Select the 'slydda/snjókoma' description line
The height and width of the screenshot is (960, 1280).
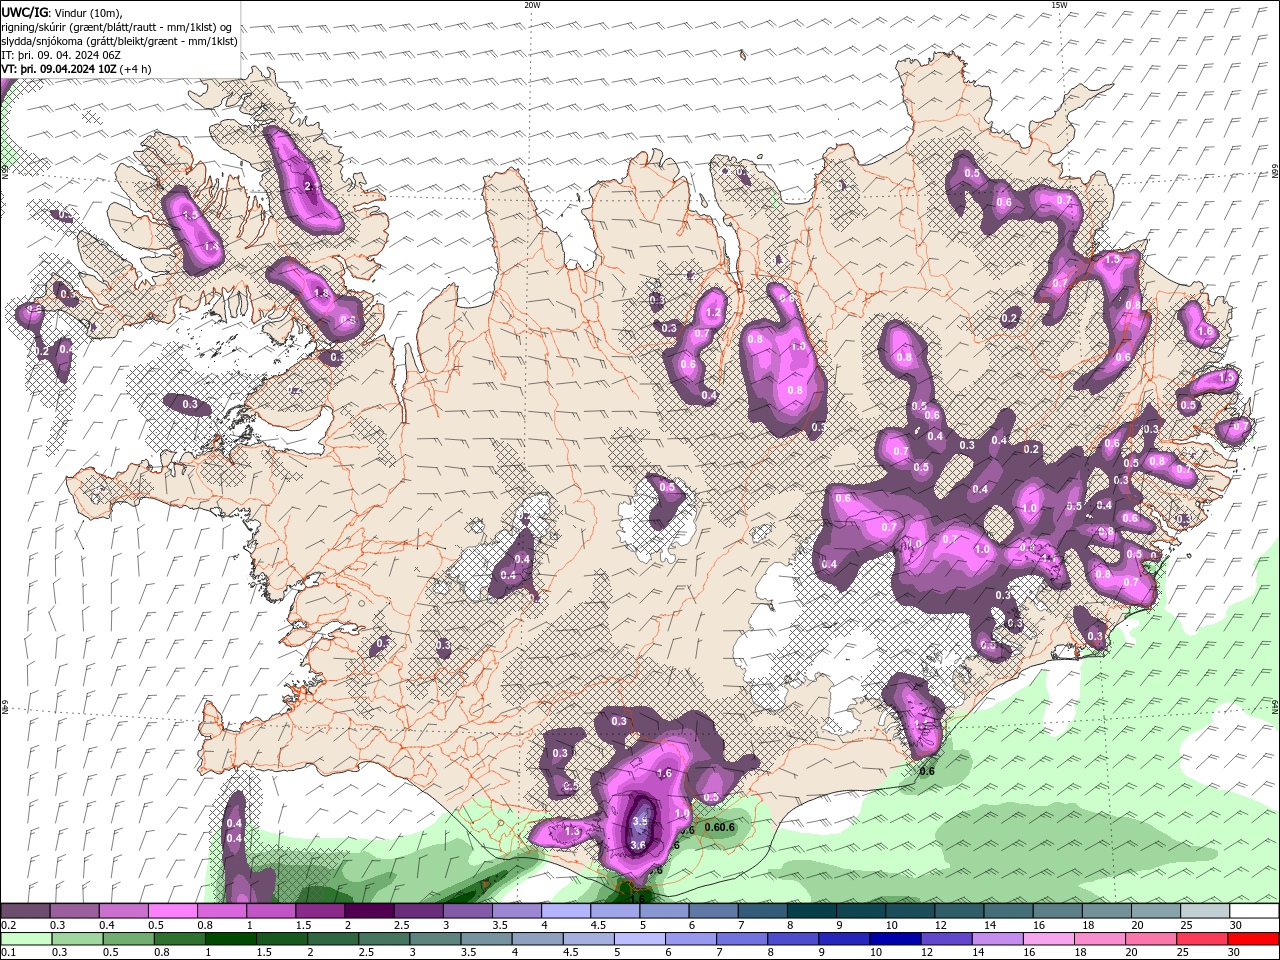coord(117,41)
